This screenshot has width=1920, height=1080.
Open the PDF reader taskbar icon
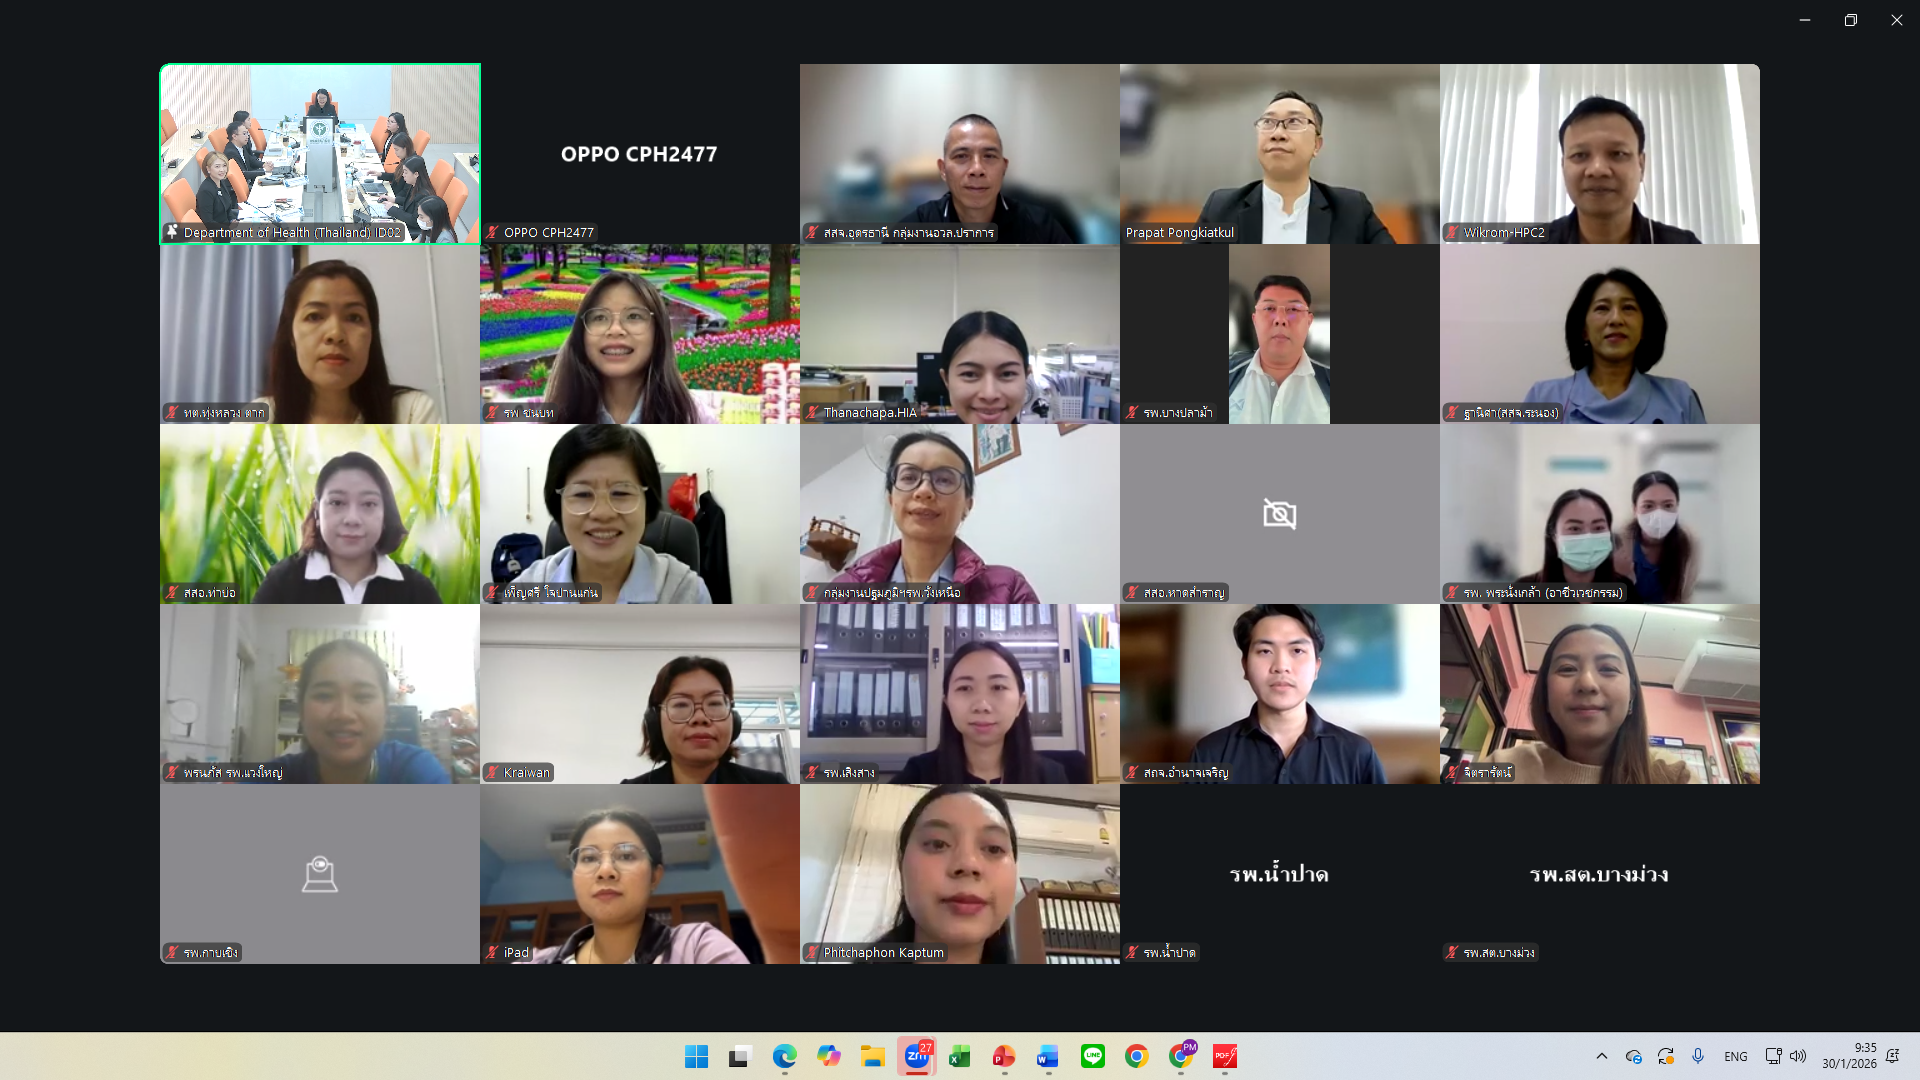(x=1225, y=1056)
